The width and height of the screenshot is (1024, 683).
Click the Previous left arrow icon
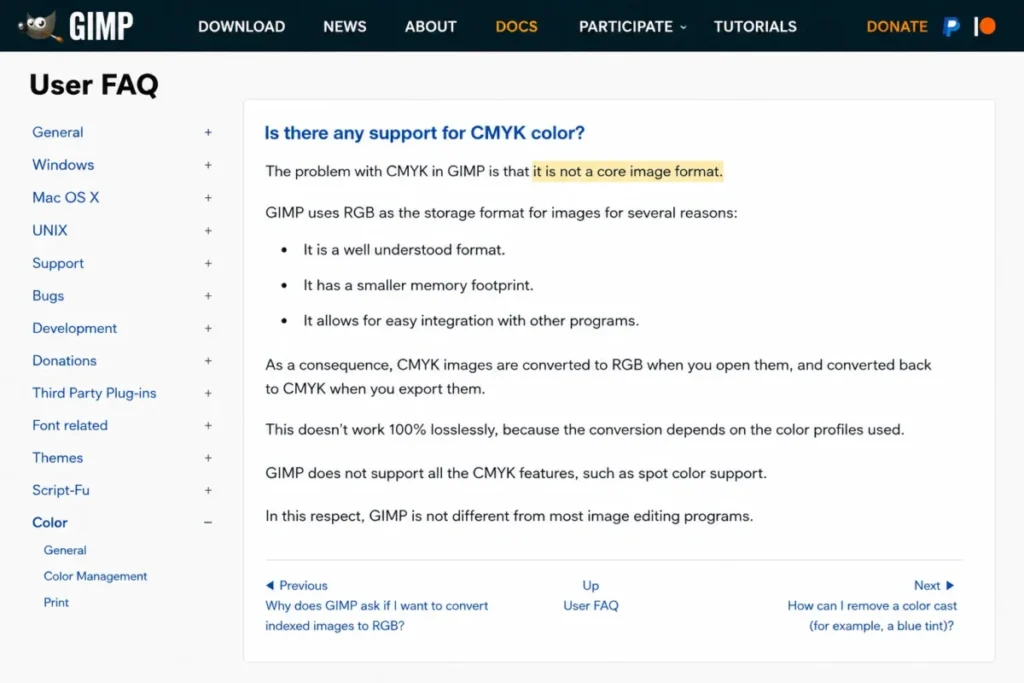270,585
